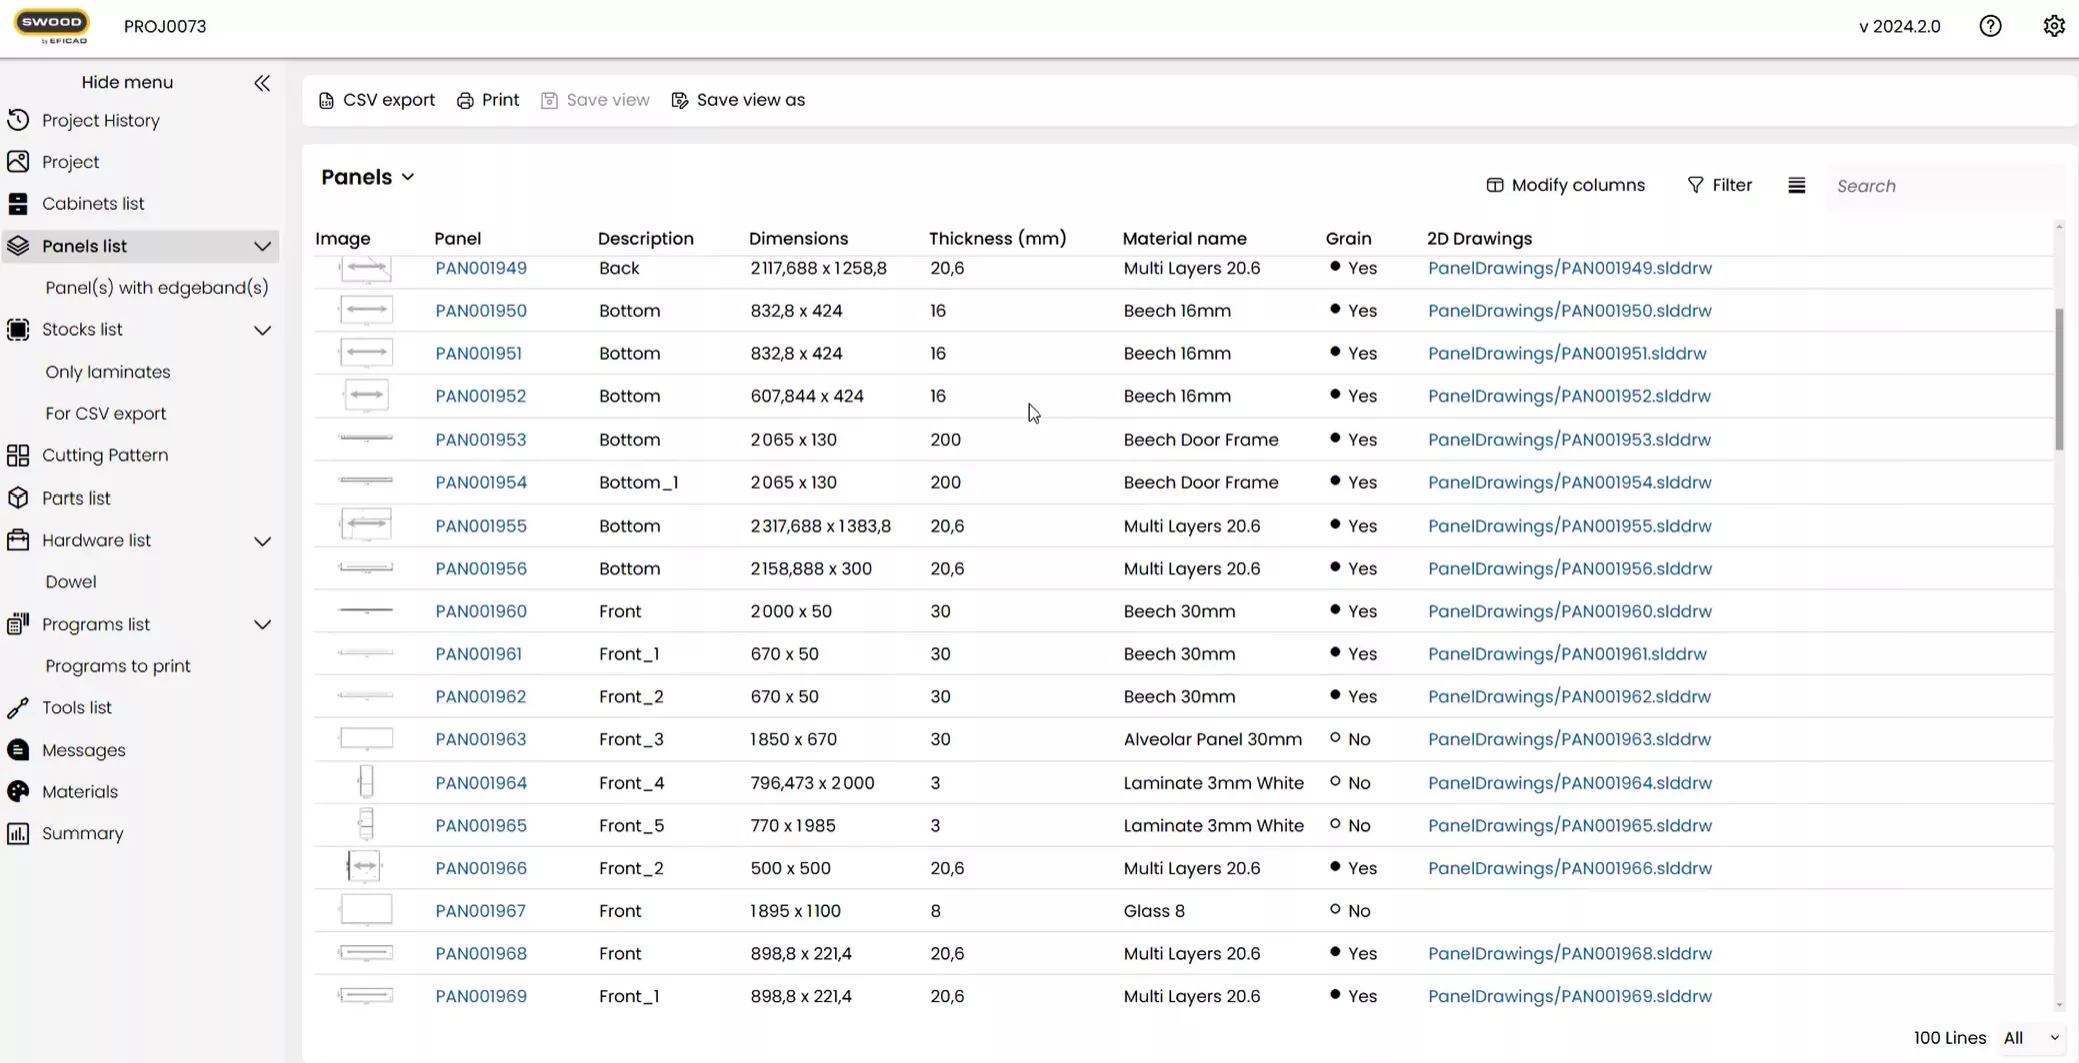Open the lines-per-page All dropdown

coord(2031,1038)
